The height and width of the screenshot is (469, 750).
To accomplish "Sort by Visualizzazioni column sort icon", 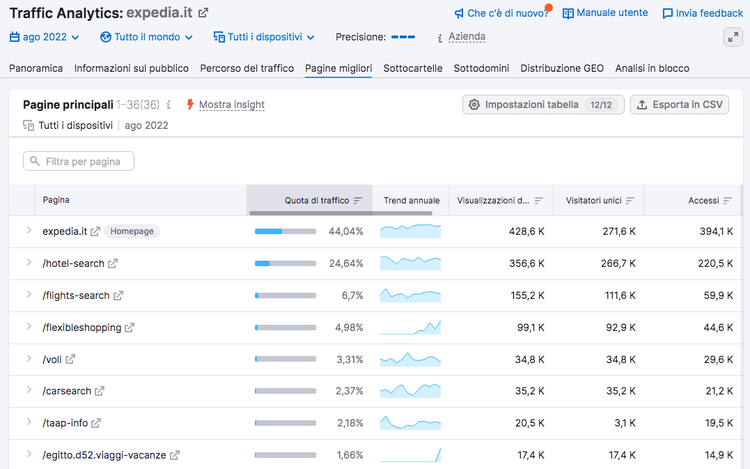I will (539, 201).
